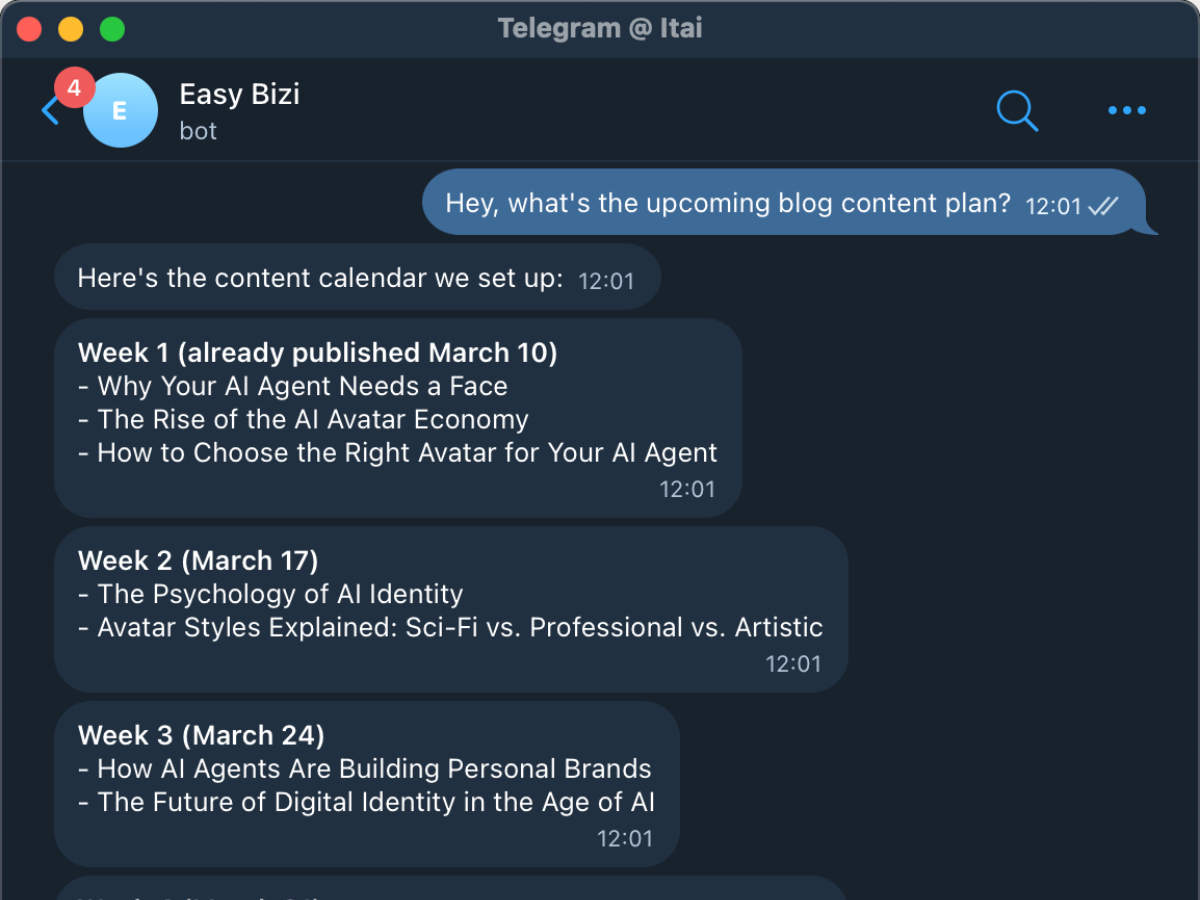Open the three-dot more options menu
Screen dimensions: 1200x900
click(x=1127, y=110)
